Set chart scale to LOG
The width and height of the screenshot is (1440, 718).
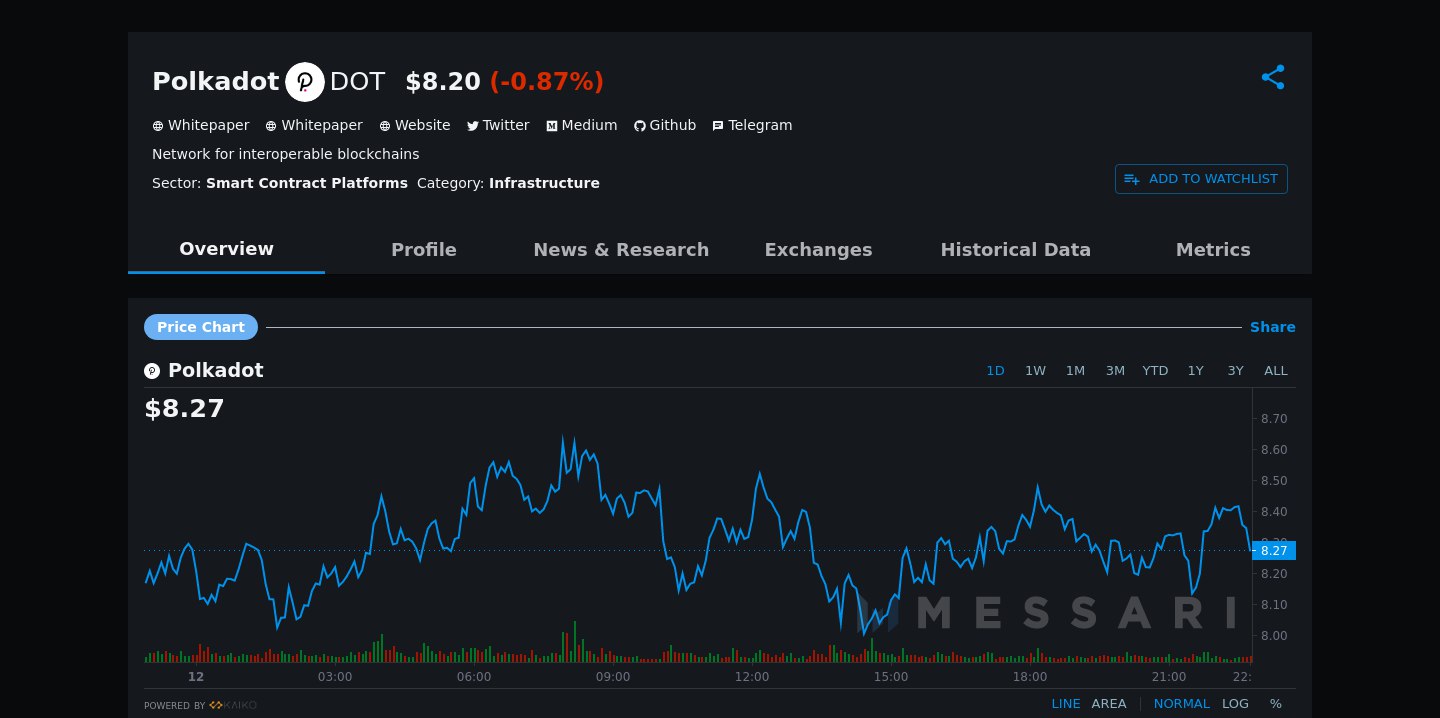coord(1235,704)
